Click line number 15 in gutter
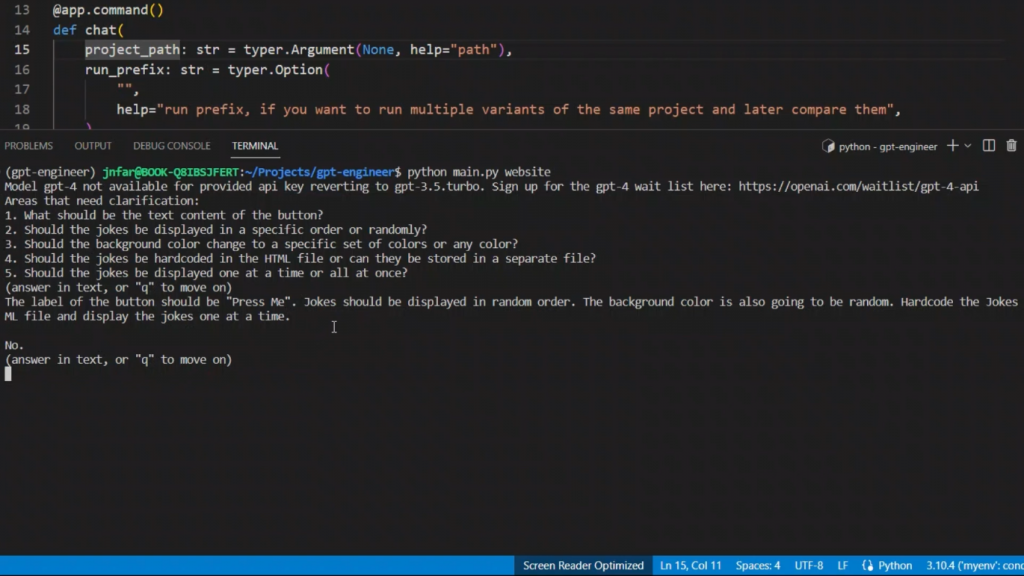 point(22,50)
